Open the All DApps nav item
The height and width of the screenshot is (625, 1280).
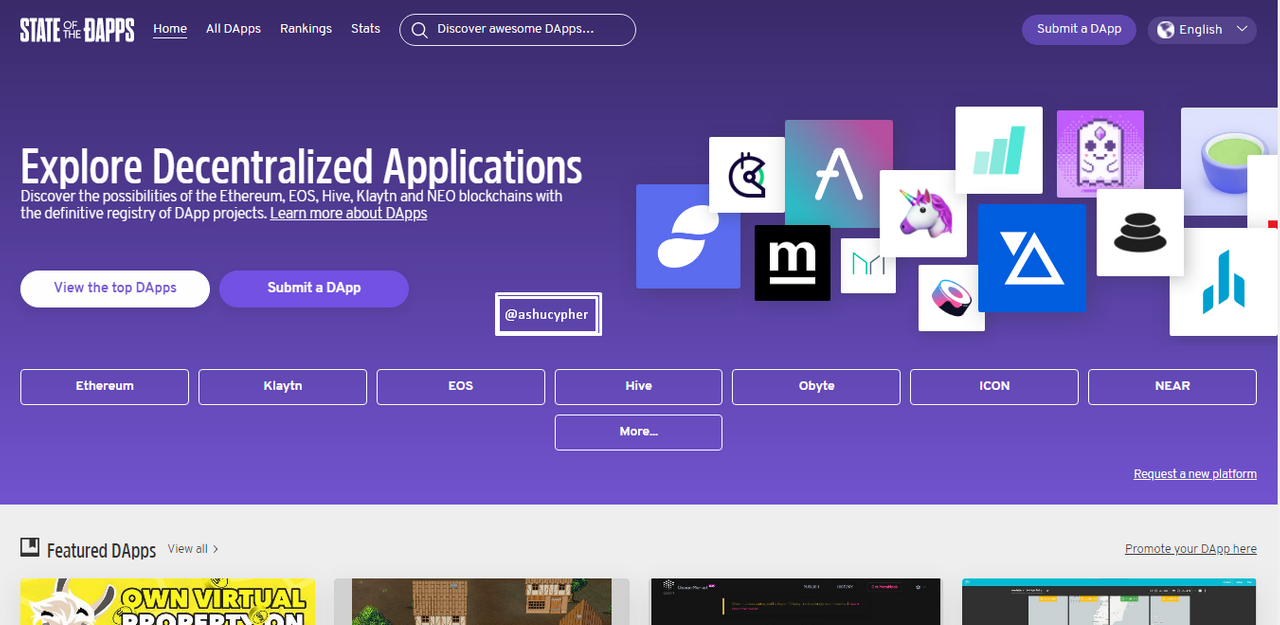233,29
